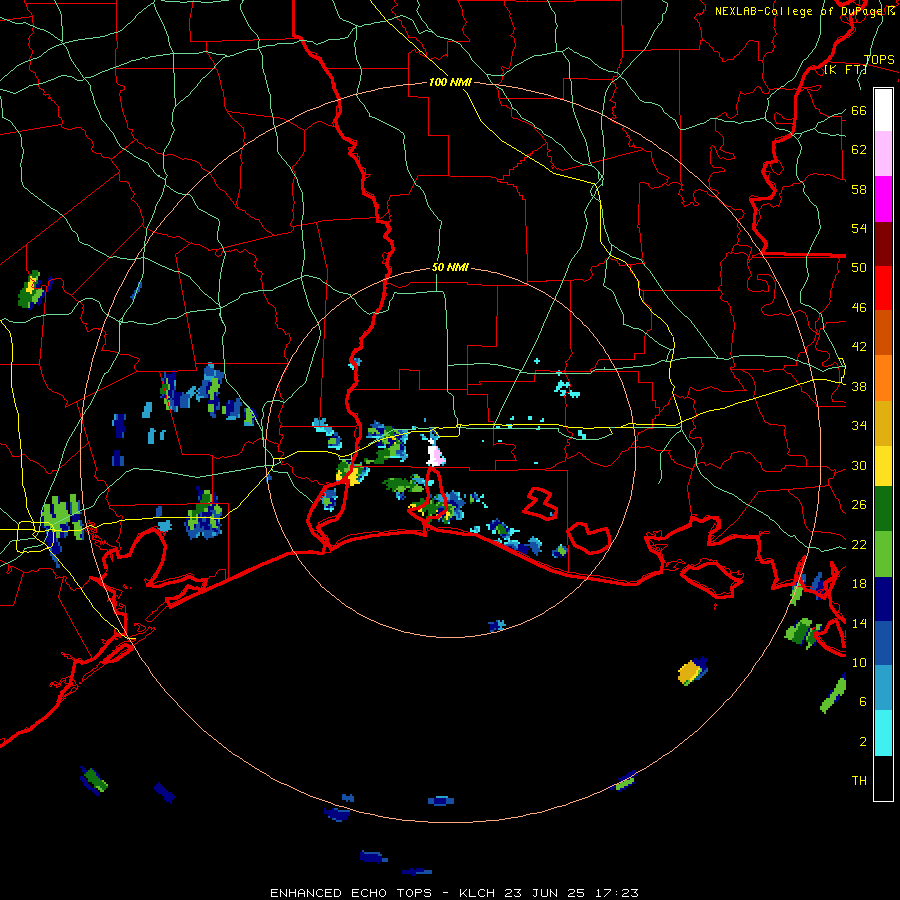This screenshot has height=900, width=900.
Task: Click the 42 legend value
Action: (x=859, y=347)
